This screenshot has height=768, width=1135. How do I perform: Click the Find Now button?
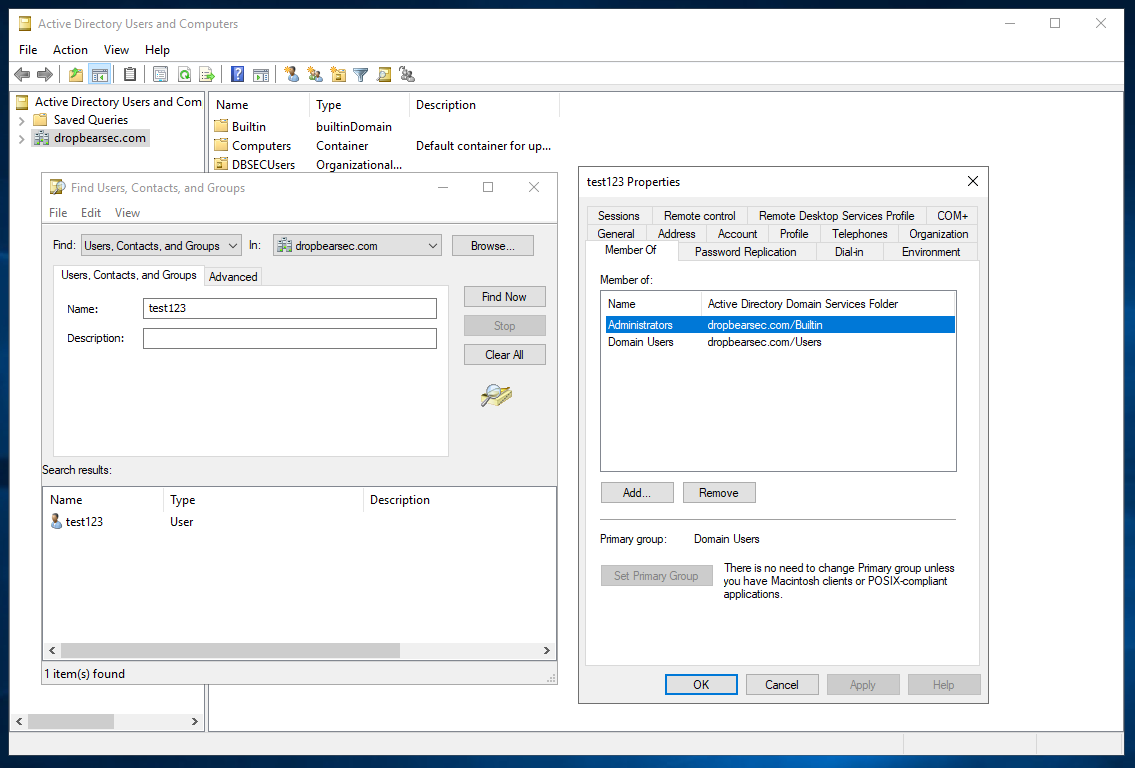(505, 297)
